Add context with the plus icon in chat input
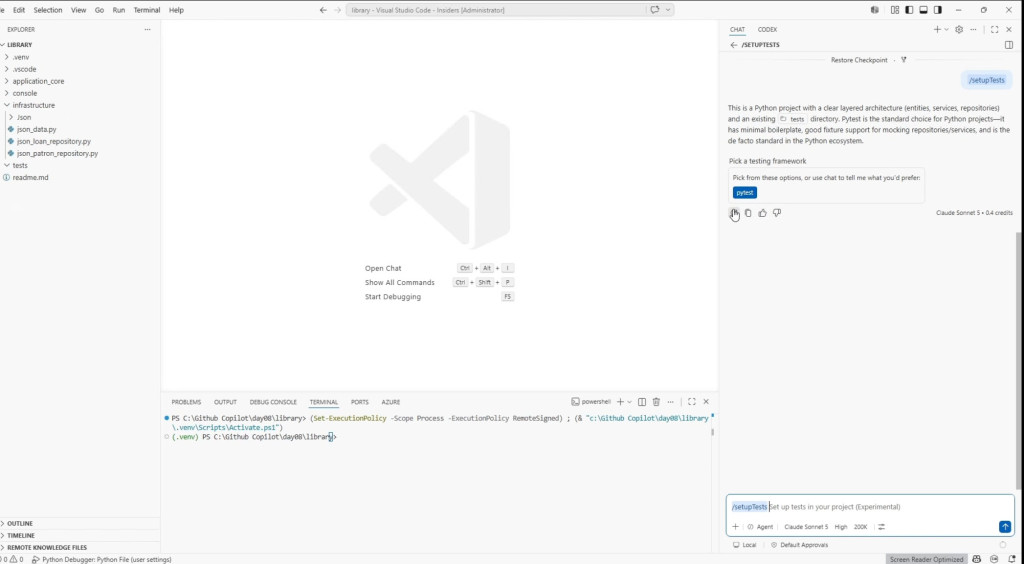 click(x=735, y=527)
